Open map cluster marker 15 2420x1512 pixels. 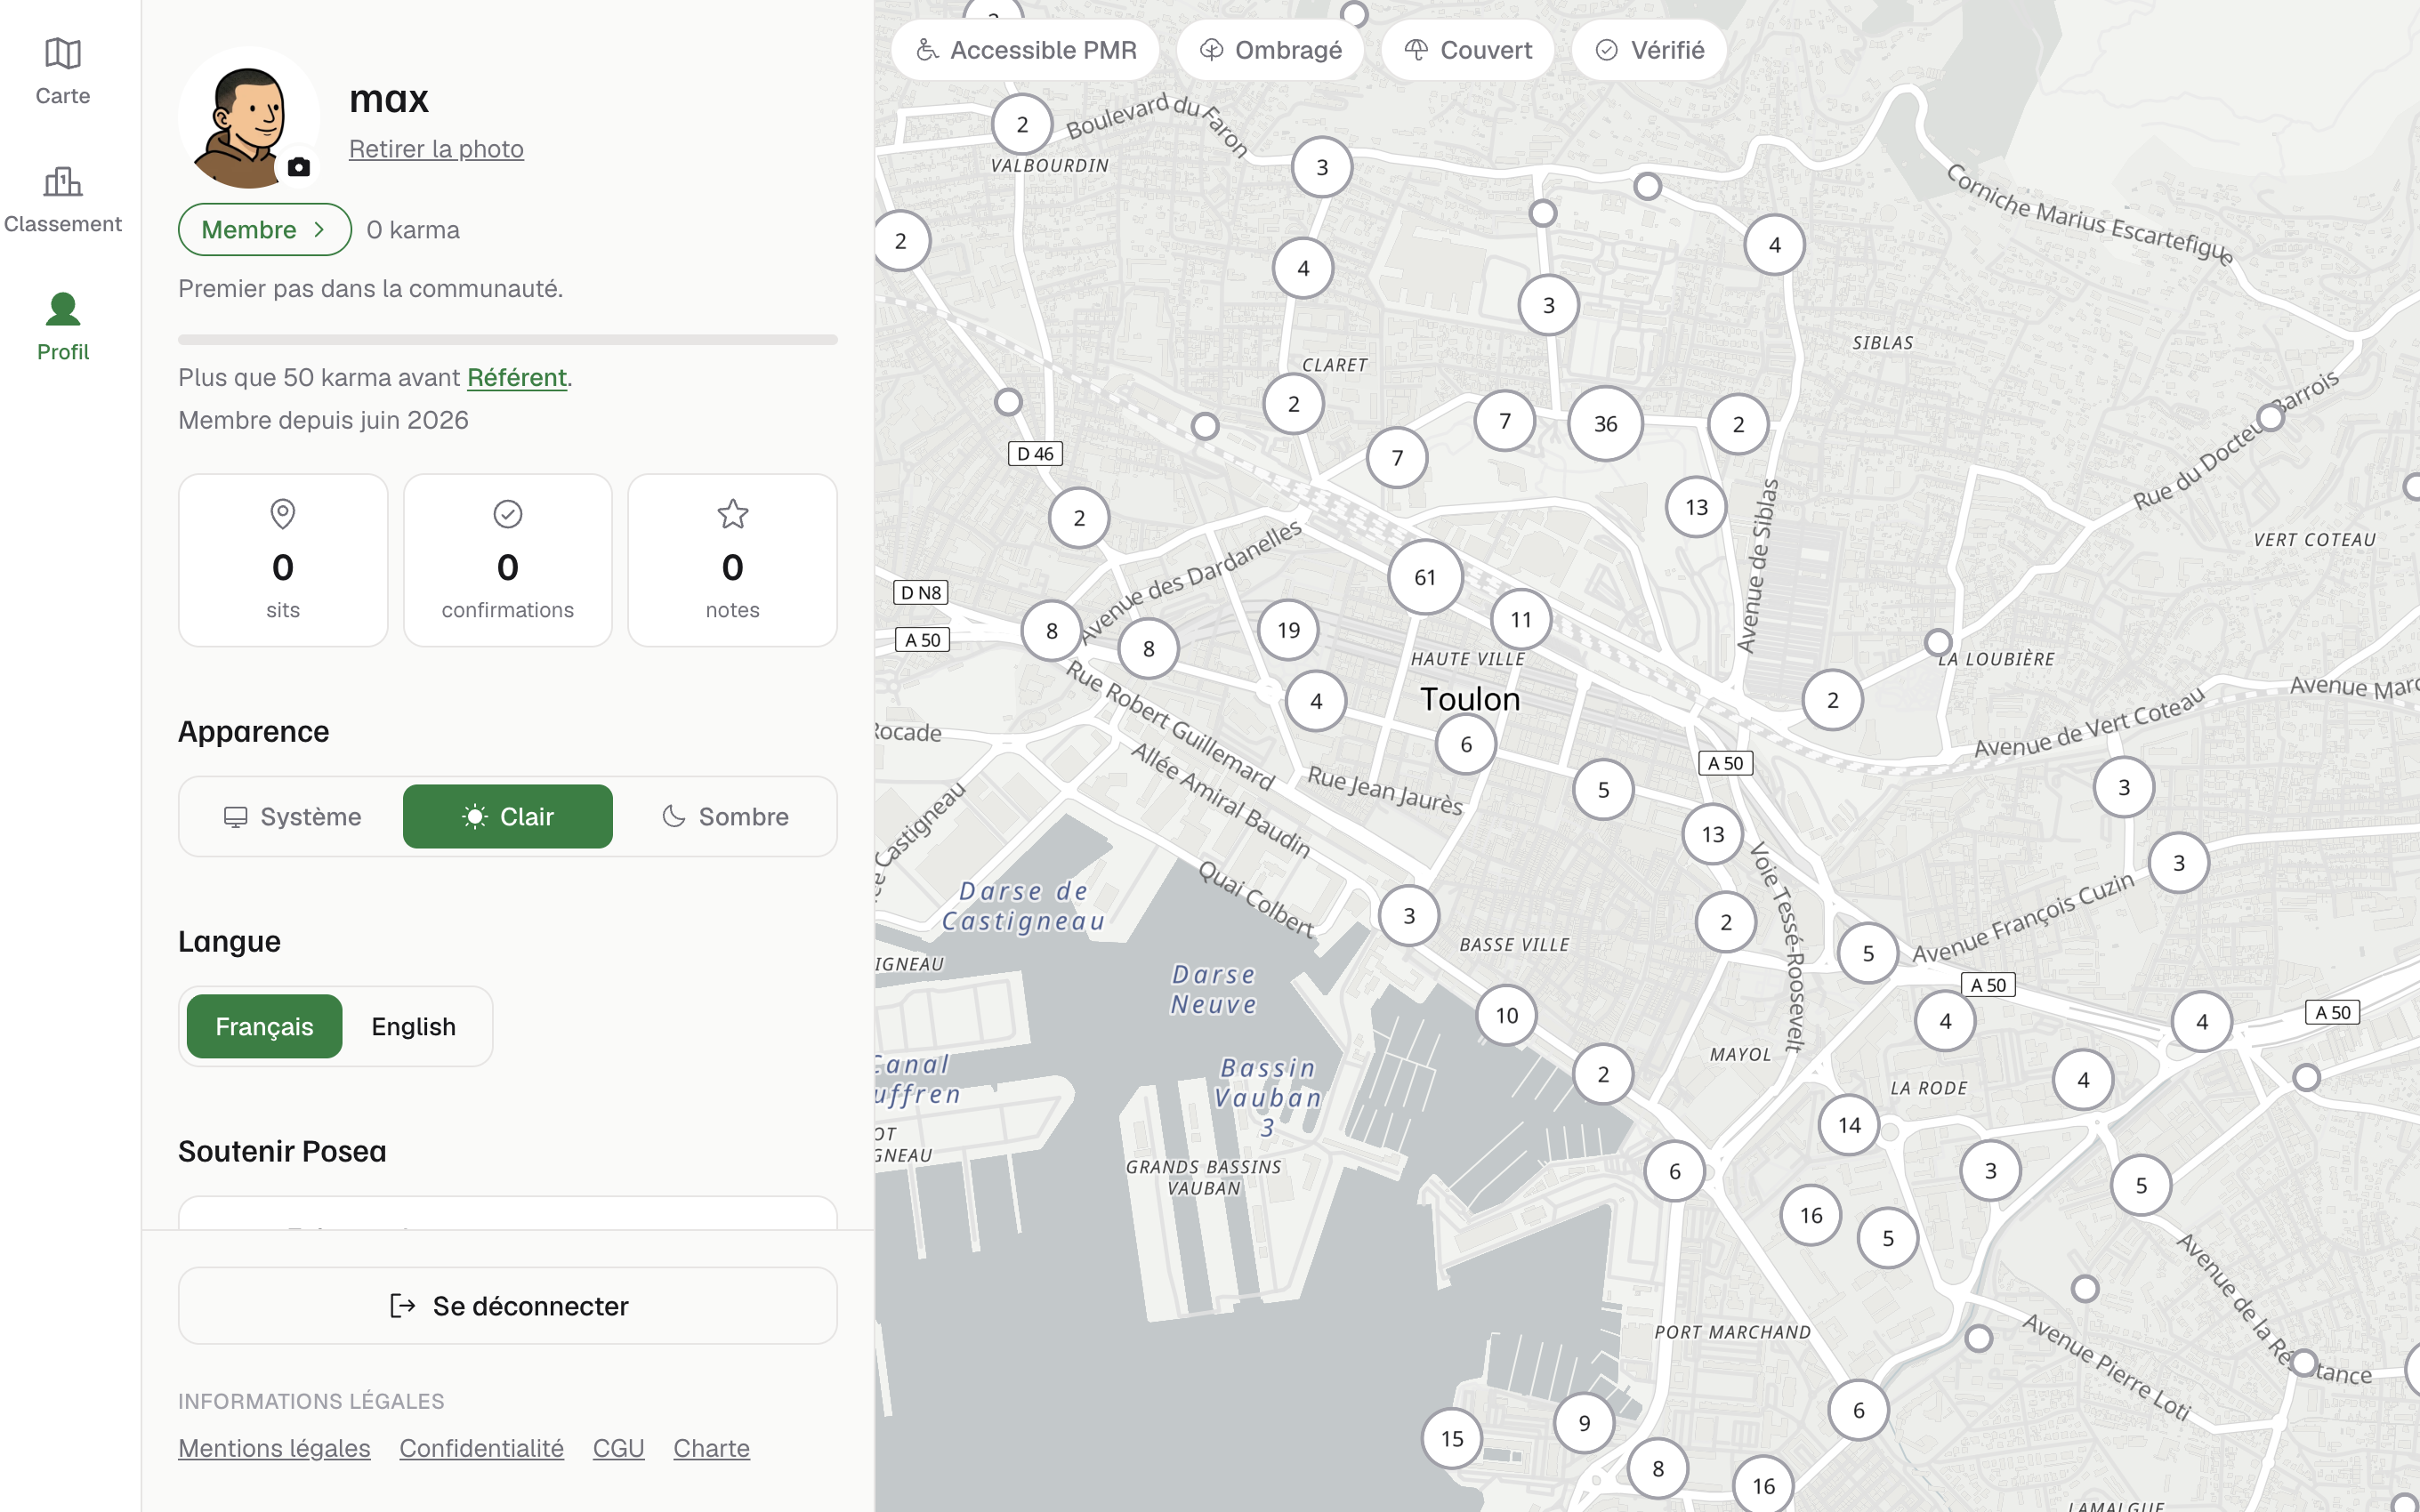pyautogui.click(x=1452, y=1439)
